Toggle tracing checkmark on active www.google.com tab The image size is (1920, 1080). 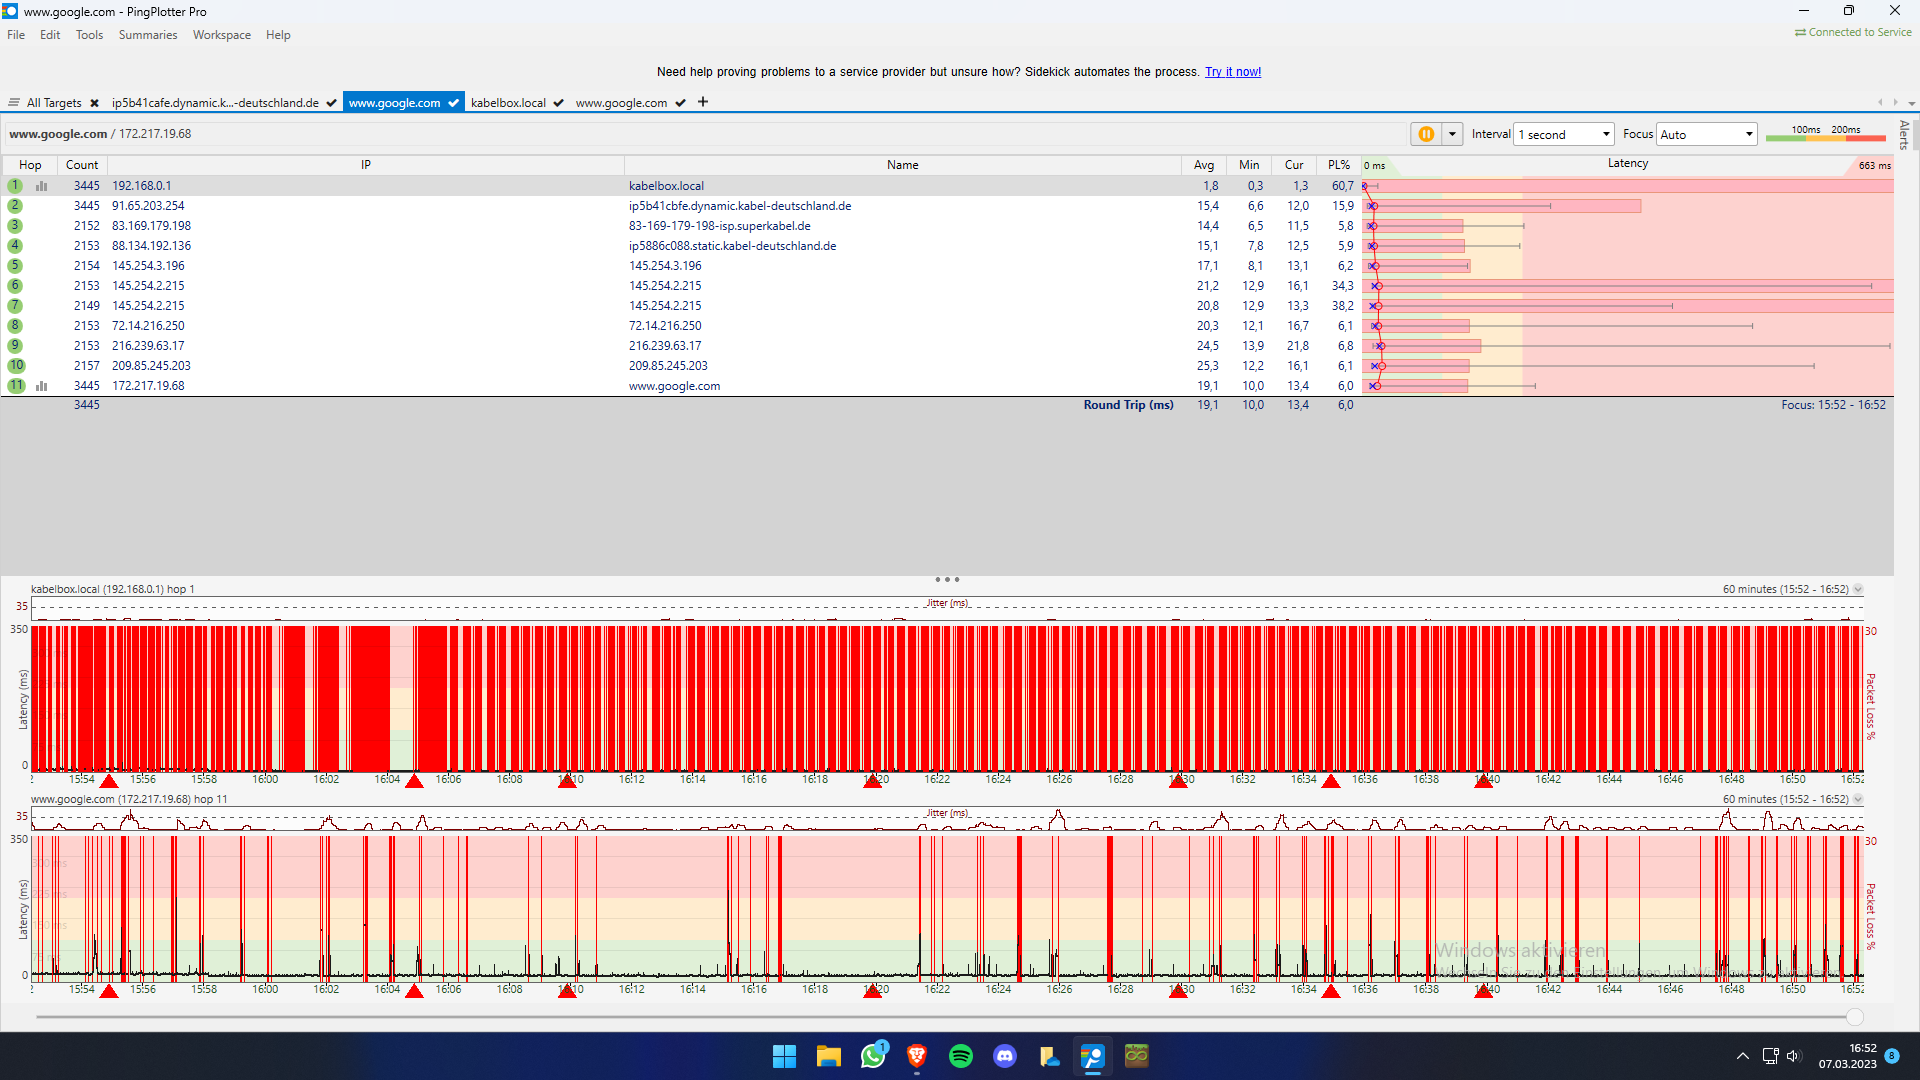(454, 102)
